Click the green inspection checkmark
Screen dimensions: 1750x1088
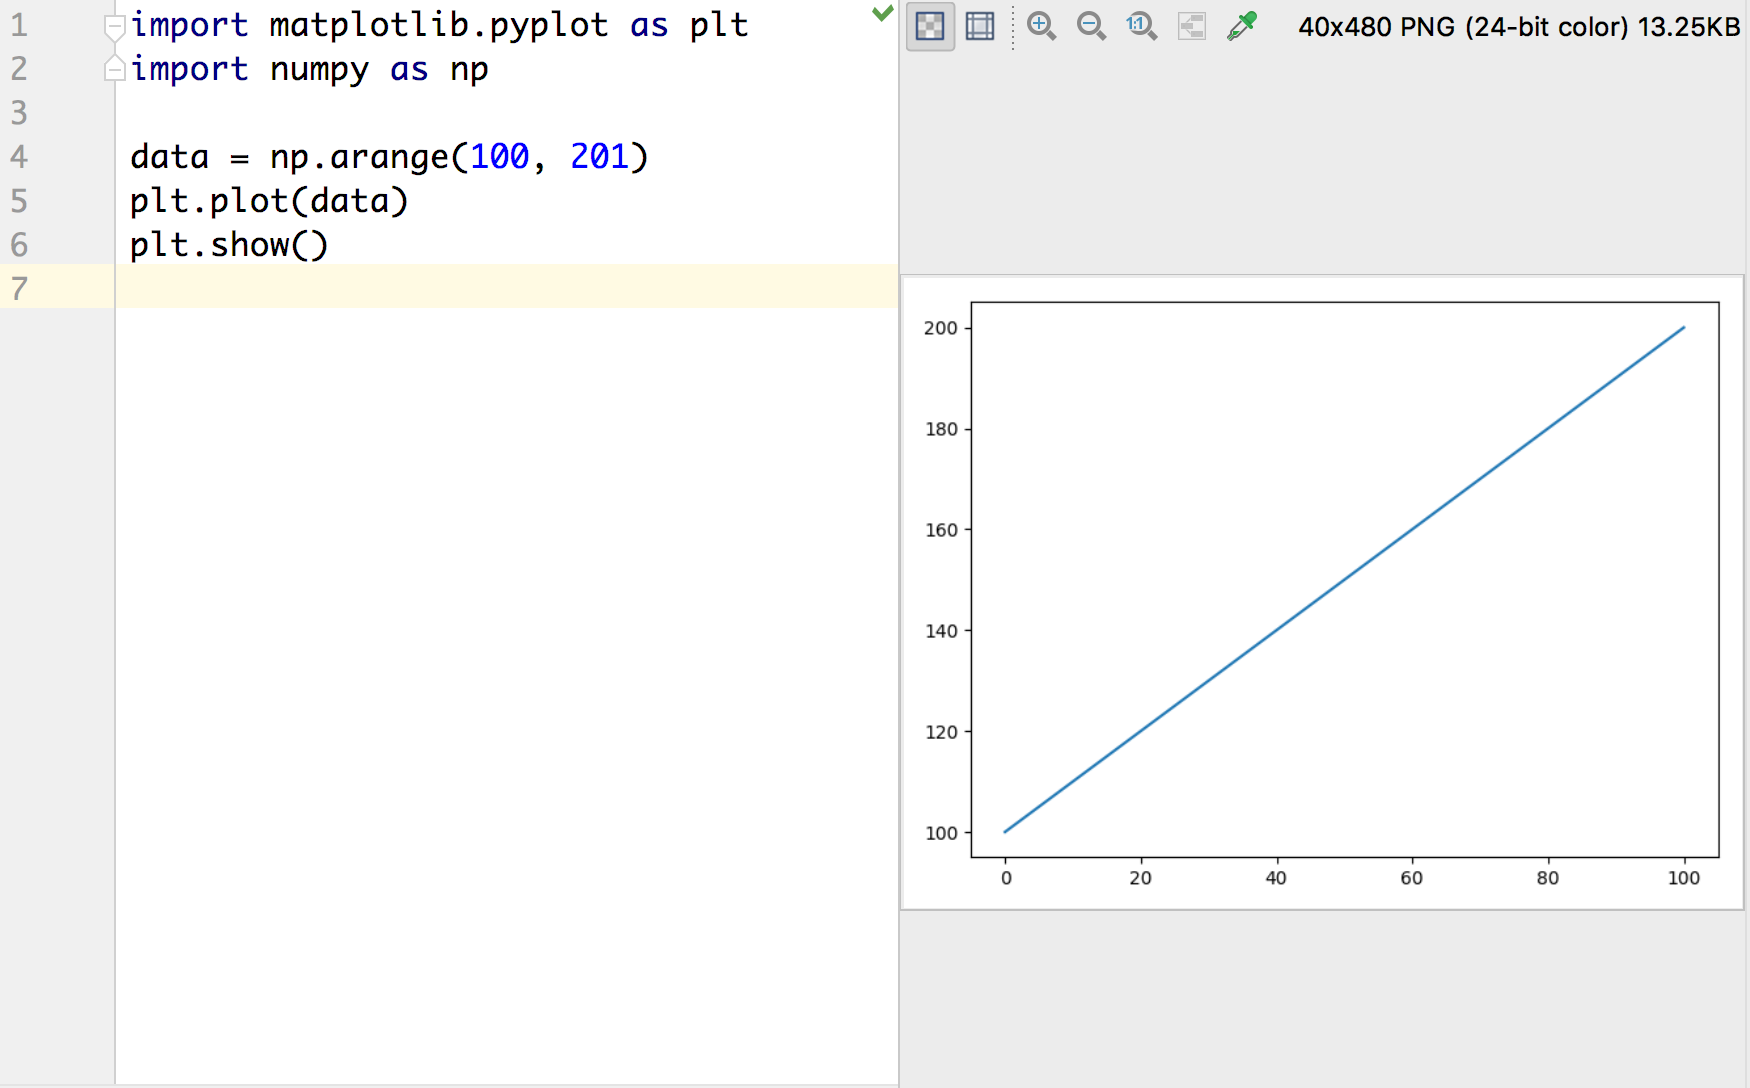pyautogui.click(x=882, y=13)
